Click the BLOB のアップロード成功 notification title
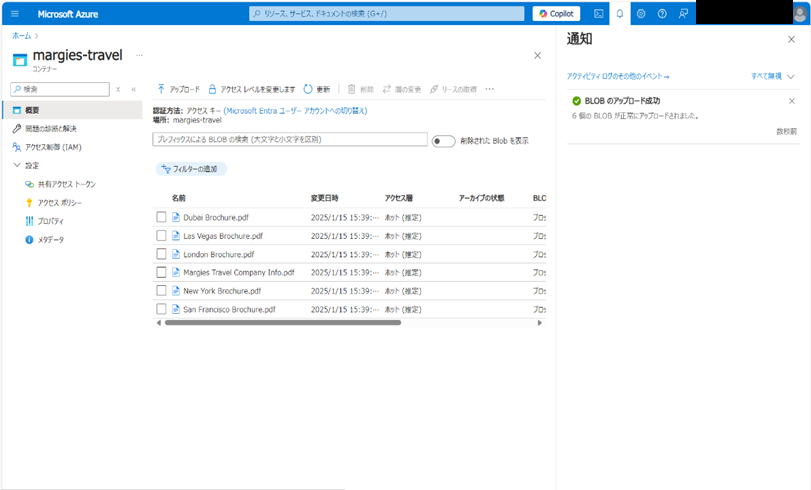Viewport: 811px width, 490px height. (x=622, y=101)
